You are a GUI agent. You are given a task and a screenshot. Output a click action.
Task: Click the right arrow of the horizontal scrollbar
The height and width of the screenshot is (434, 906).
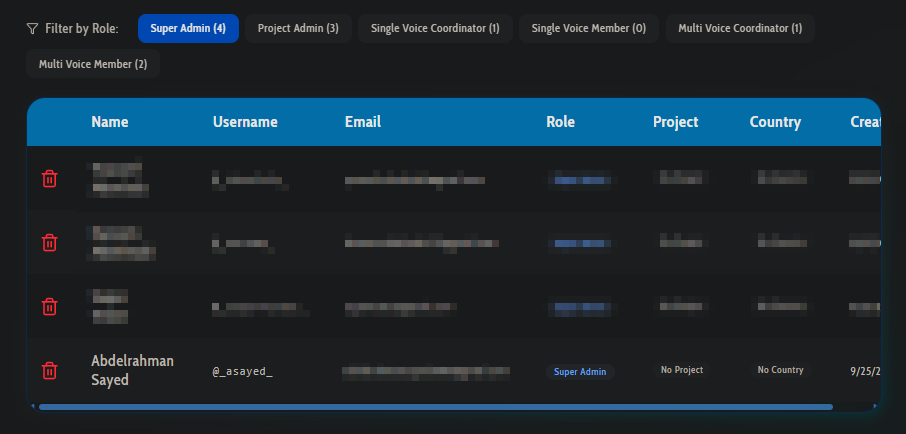coord(876,407)
